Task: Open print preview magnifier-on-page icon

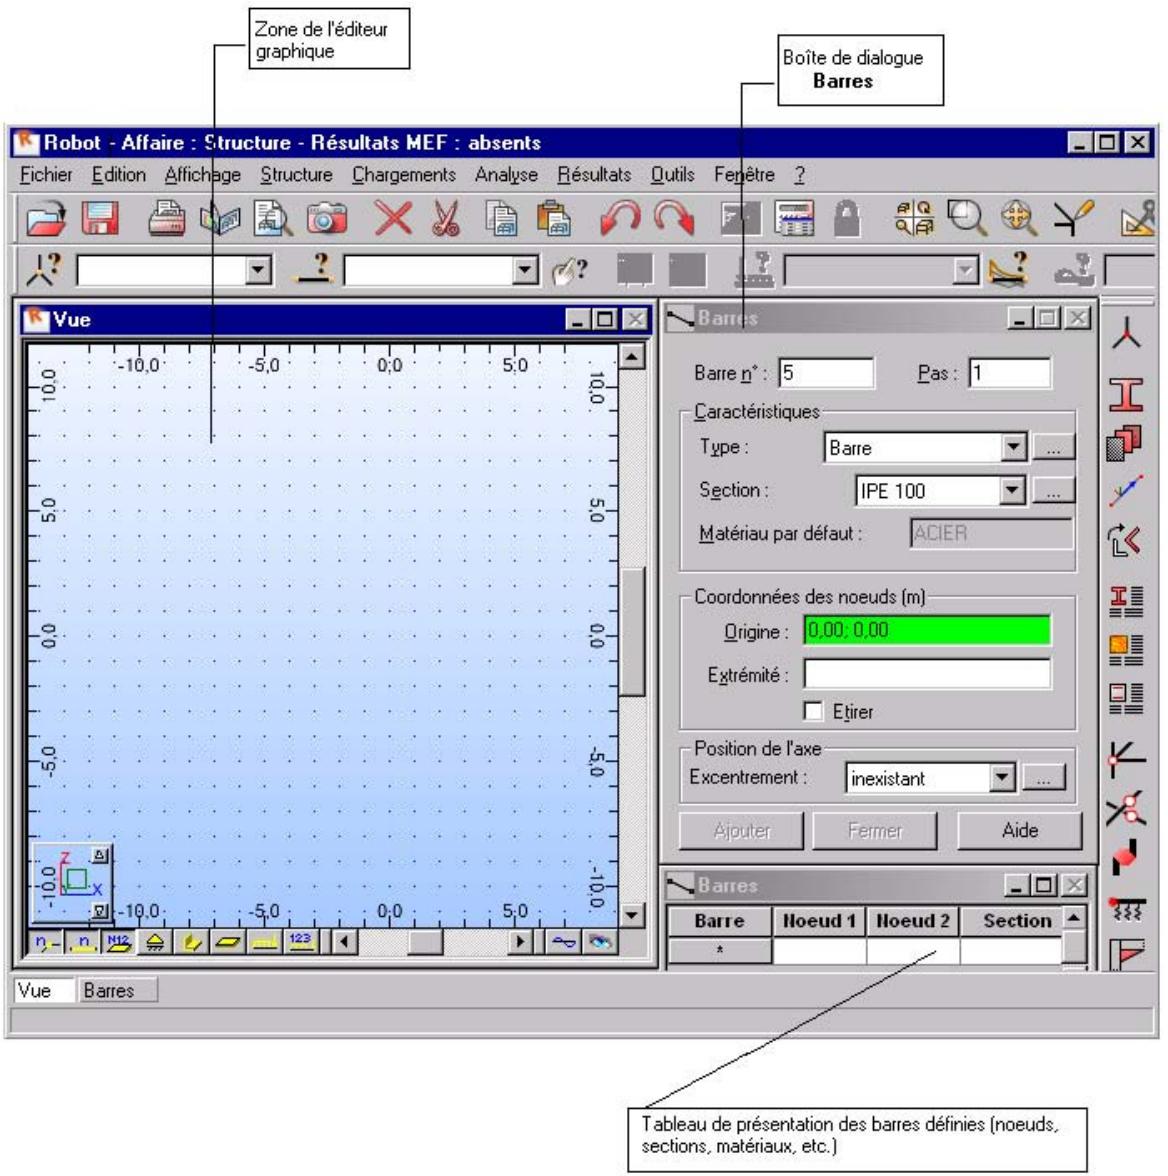Action: coord(273,219)
